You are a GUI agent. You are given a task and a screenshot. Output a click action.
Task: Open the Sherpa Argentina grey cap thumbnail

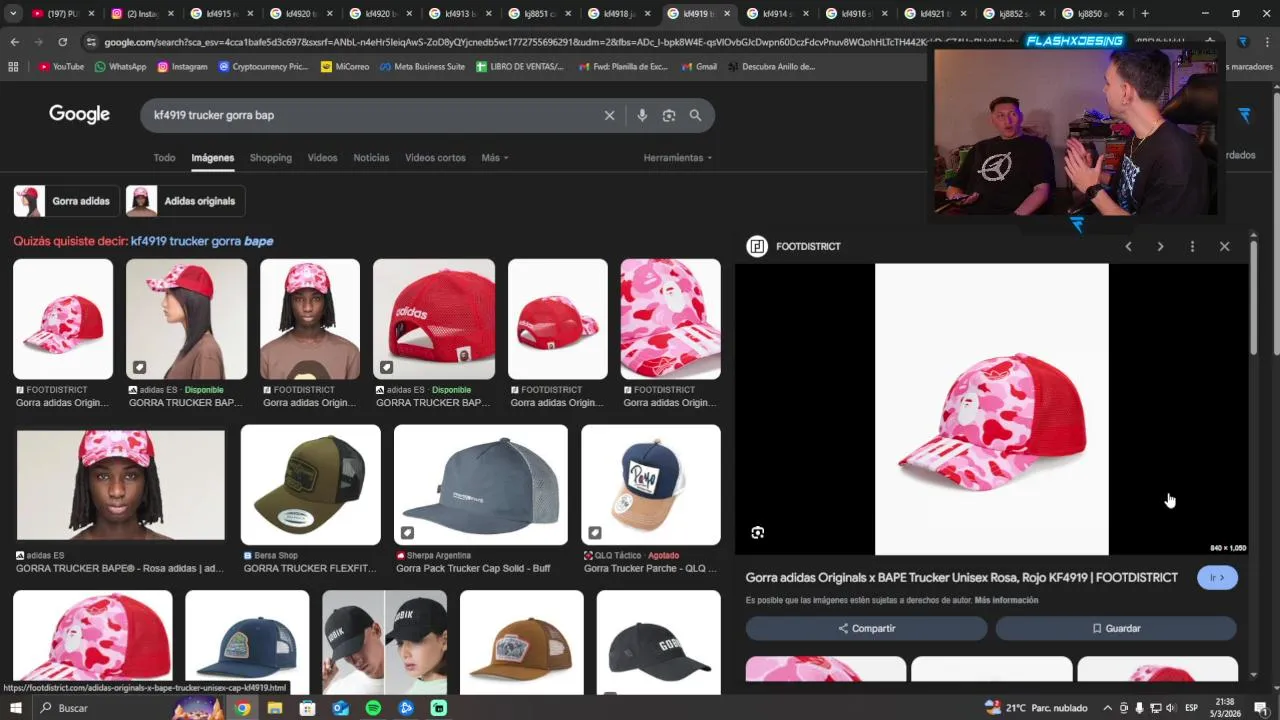(481, 485)
